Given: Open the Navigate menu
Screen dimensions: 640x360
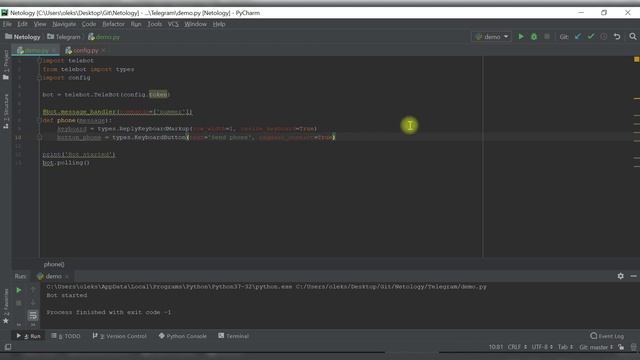Looking at the screenshot, I should [x=64, y=24].
